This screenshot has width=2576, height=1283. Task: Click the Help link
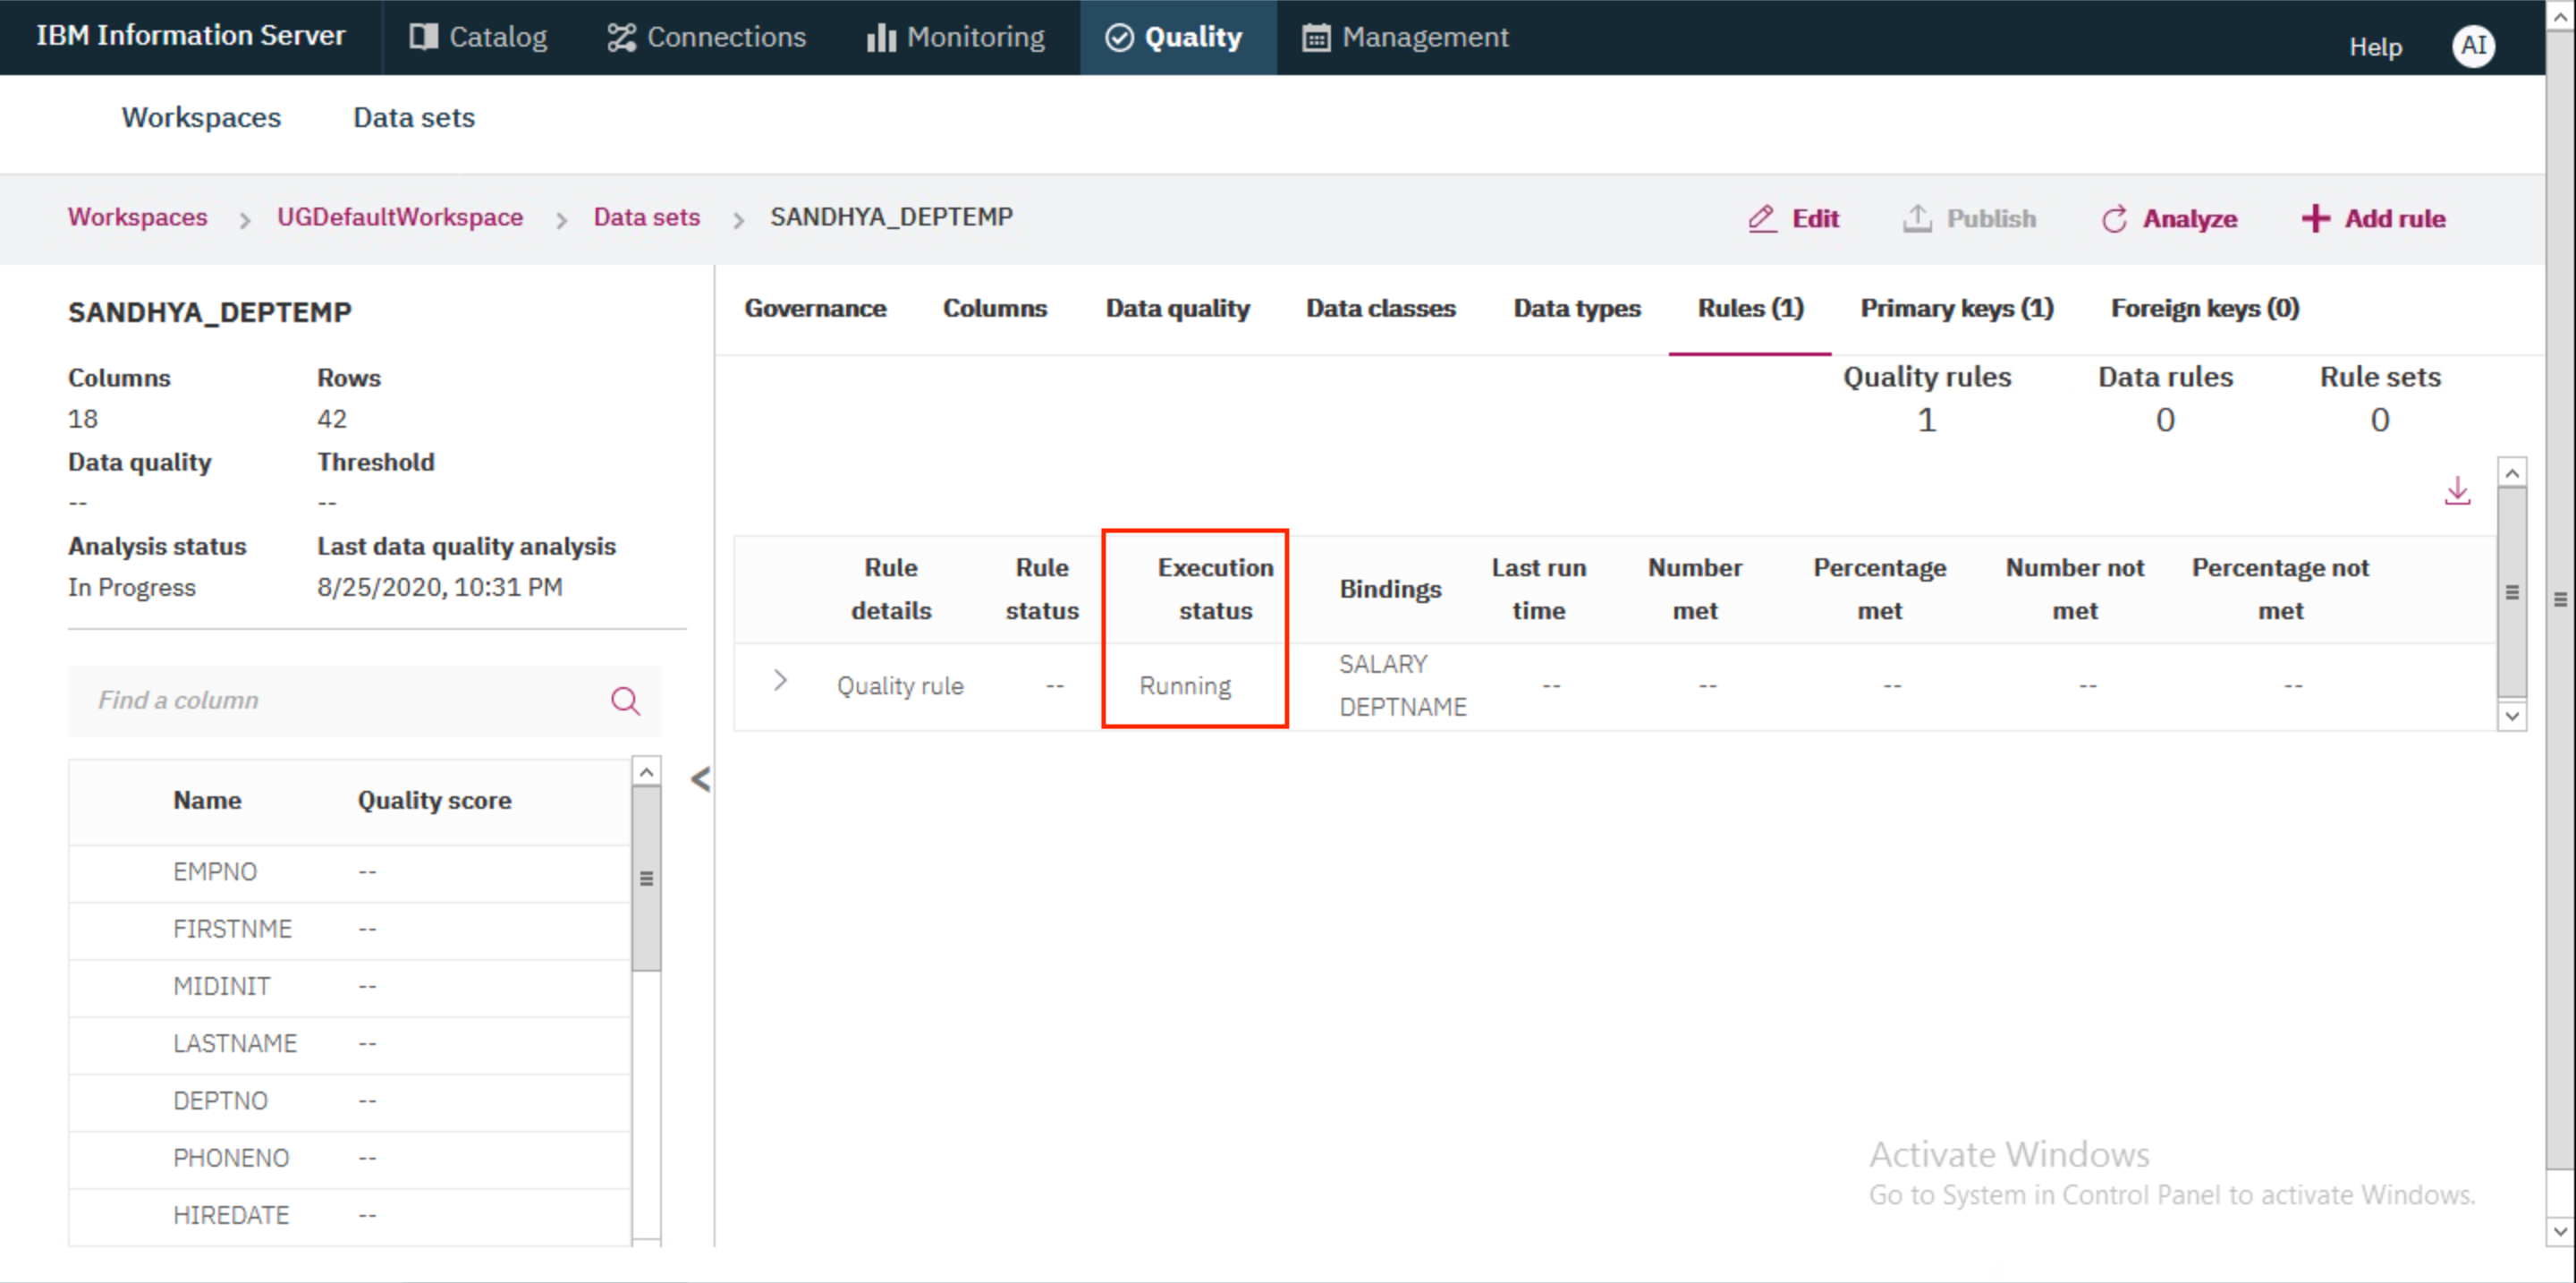pyautogui.click(x=2375, y=46)
